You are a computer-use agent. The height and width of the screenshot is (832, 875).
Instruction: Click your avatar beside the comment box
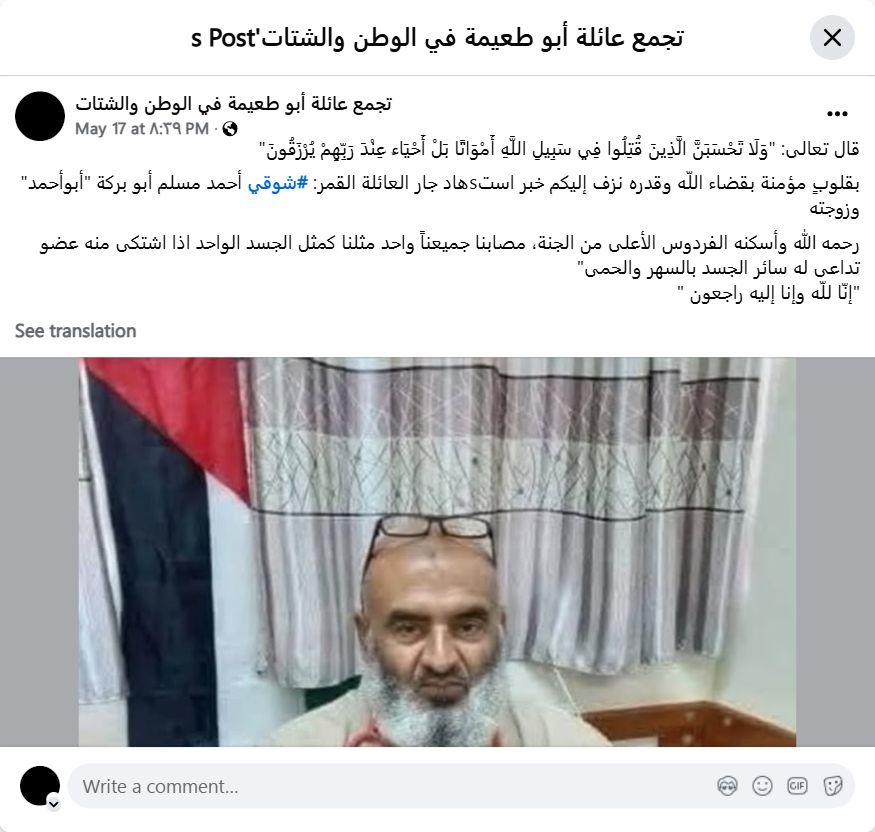[40, 786]
